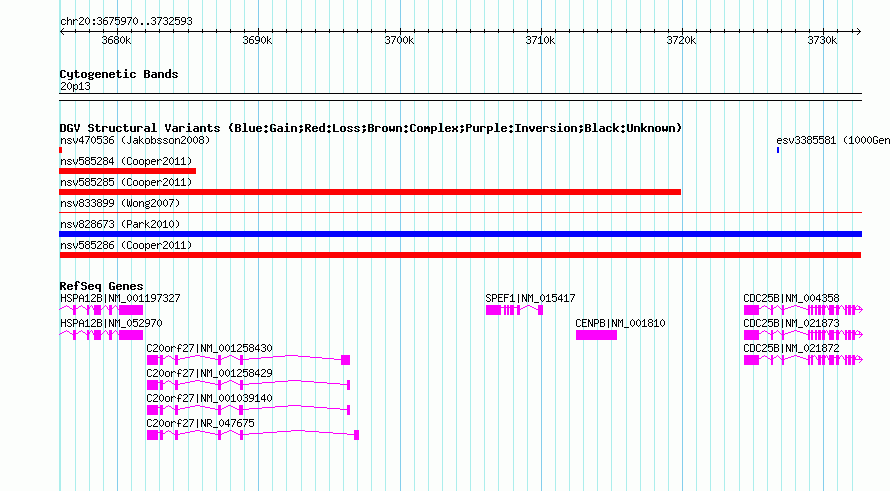Image resolution: width=890 pixels, height=491 pixels.
Task: Select gene label C20orf27|NM_001258429
Action: [209, 373]
